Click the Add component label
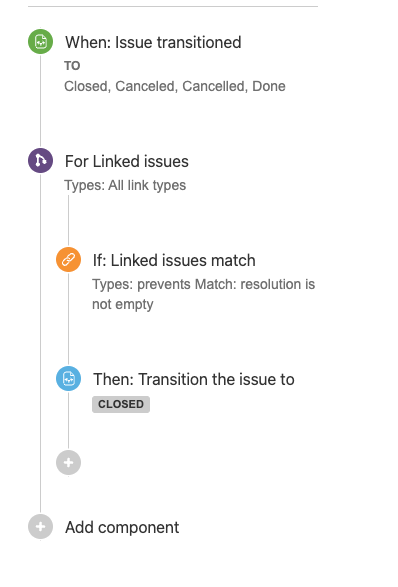Screen dimensions: 398x587 click(122, 527)
